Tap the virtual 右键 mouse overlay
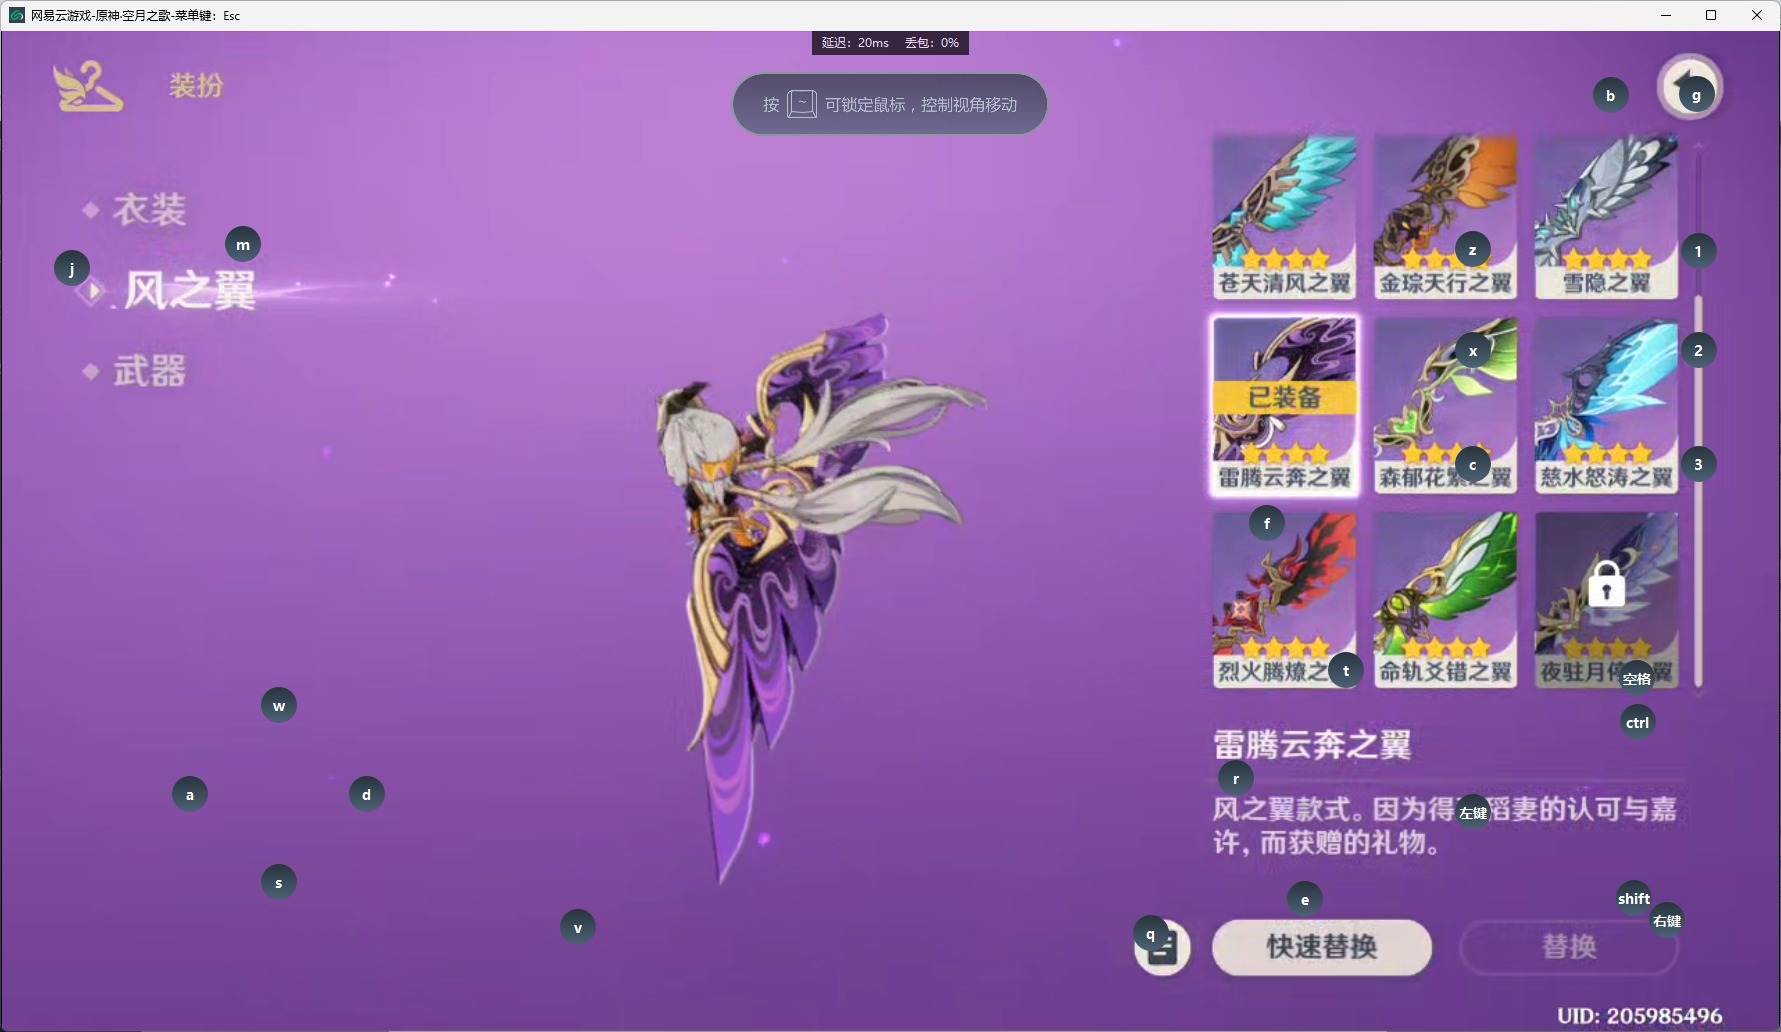The image size is (1781, 1032). (1667, 920)
